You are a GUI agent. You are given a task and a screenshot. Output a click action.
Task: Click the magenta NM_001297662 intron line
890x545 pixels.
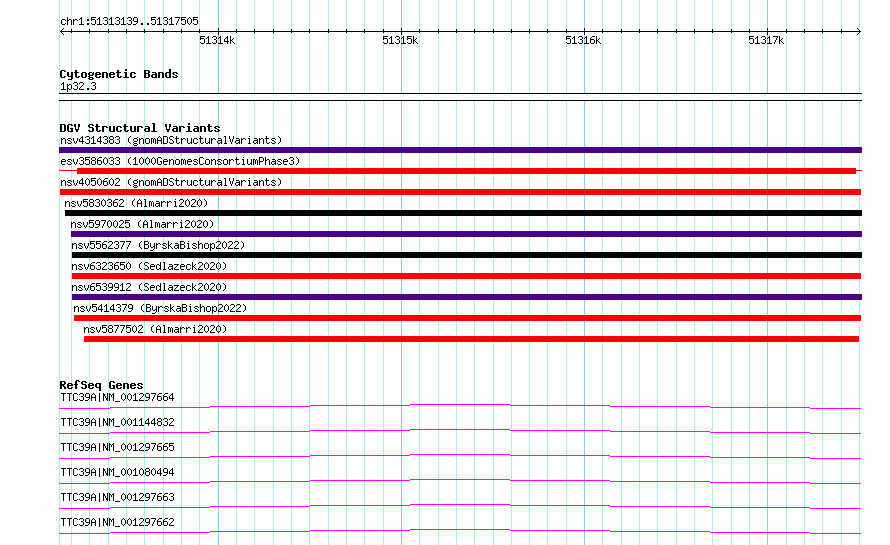tap(460, 531)
